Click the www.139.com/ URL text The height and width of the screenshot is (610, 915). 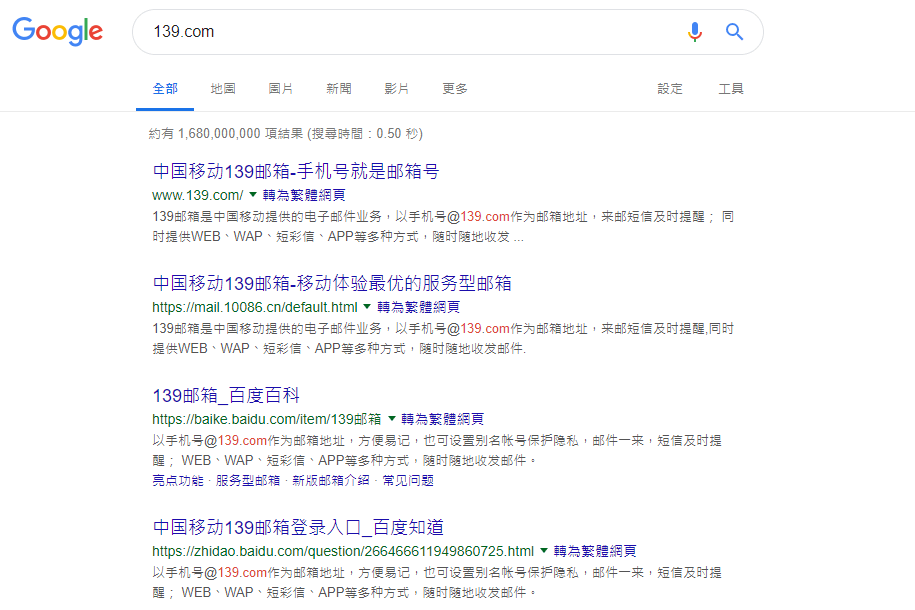pos(198,195)
